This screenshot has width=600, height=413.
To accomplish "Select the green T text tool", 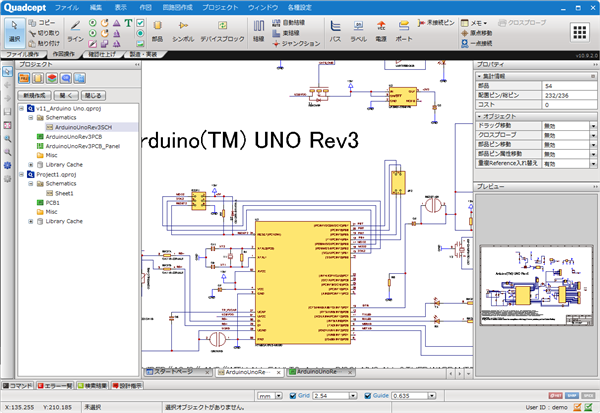I will [x=129, y=23].
